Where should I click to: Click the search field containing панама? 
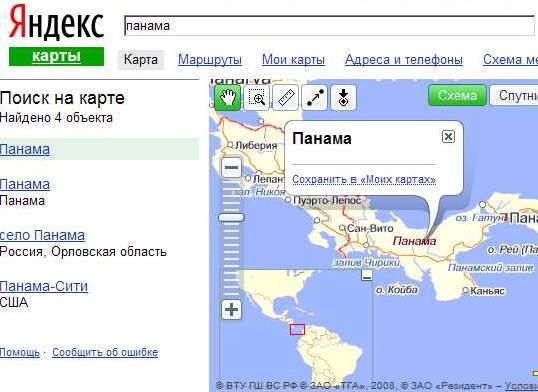[x=329, y=26]
